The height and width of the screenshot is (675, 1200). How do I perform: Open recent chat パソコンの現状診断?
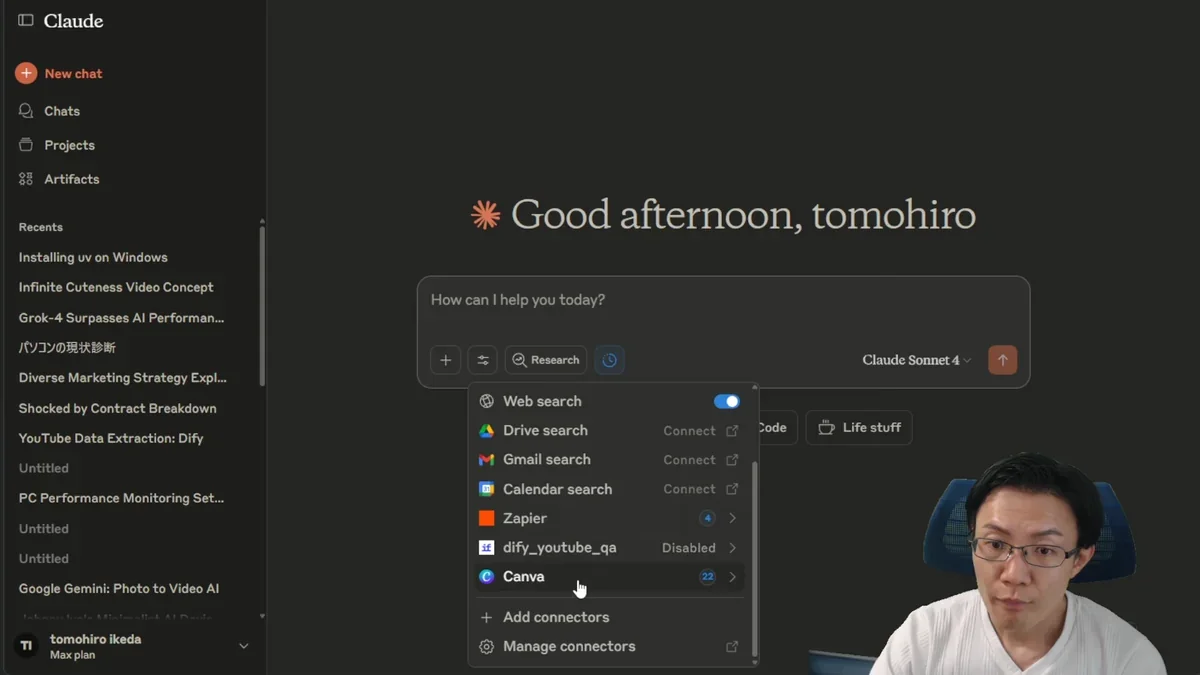pos(67,348)
